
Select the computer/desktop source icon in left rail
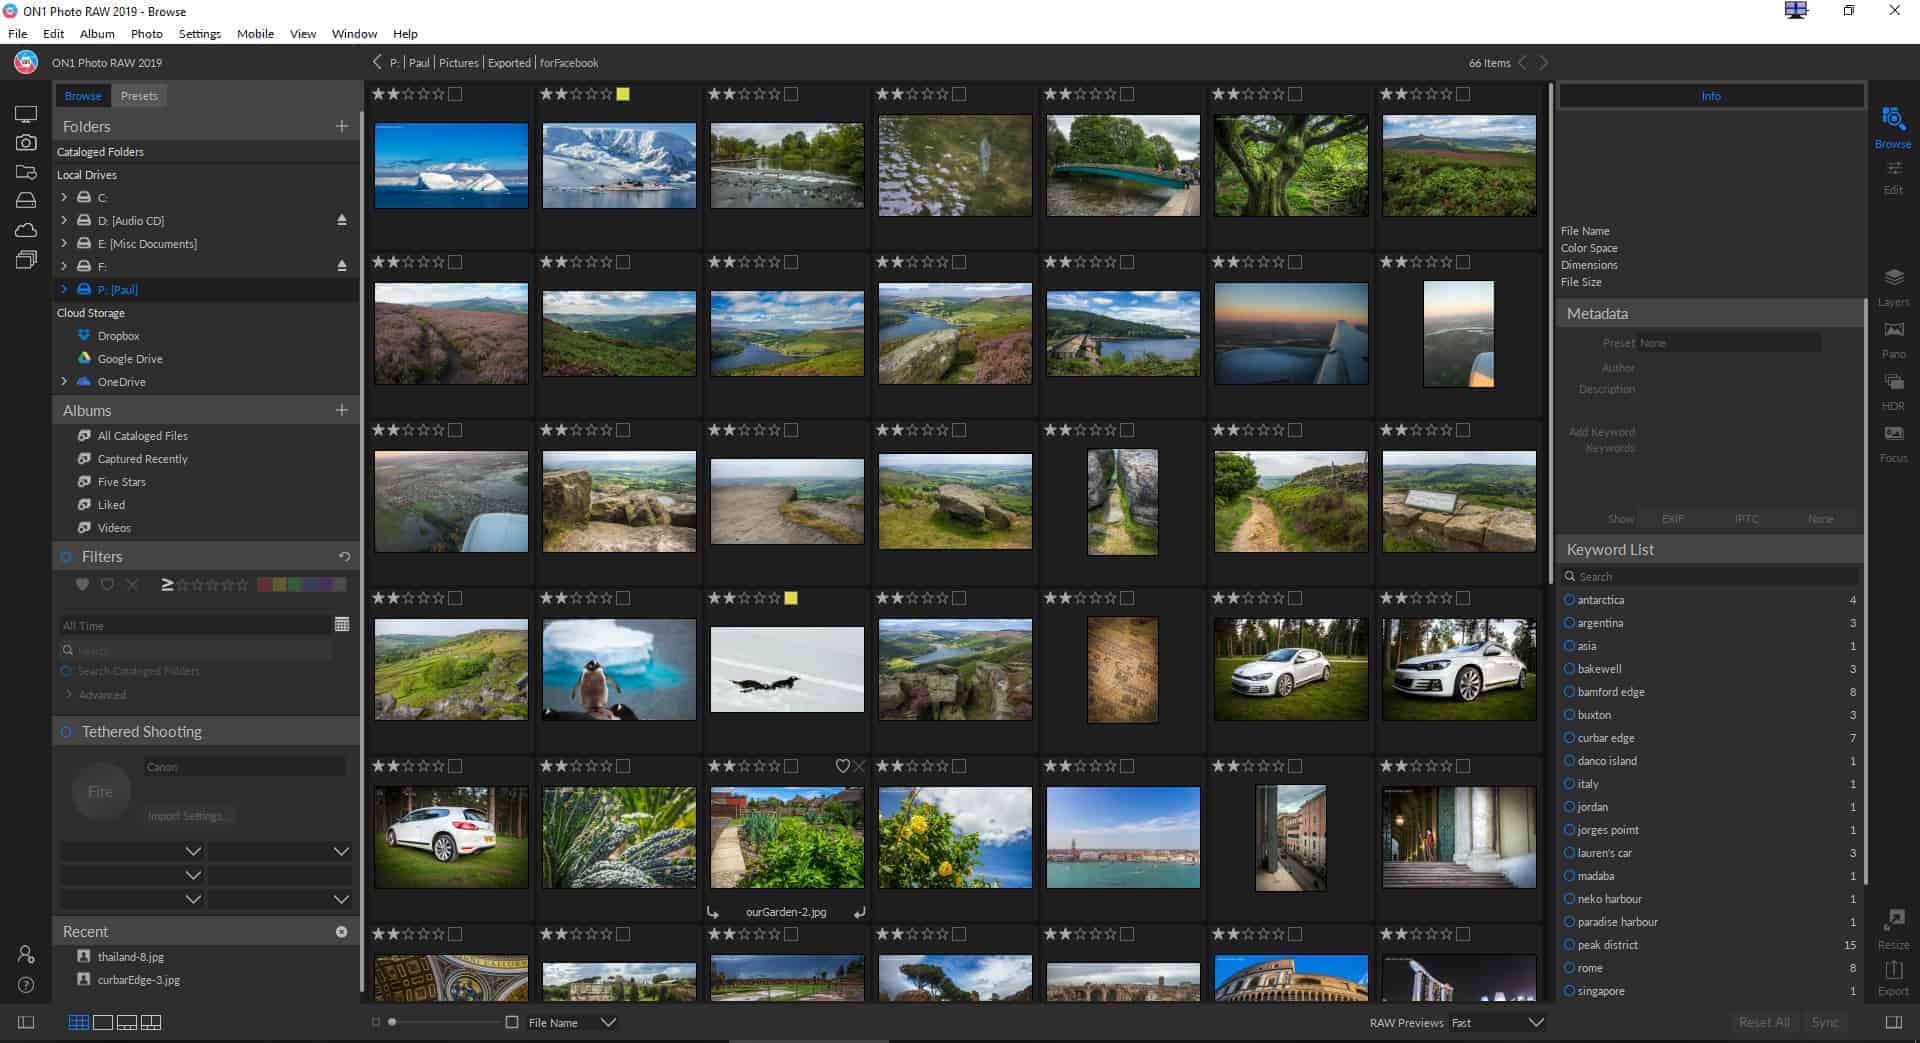pyautogui.click(x=26, y=114)
